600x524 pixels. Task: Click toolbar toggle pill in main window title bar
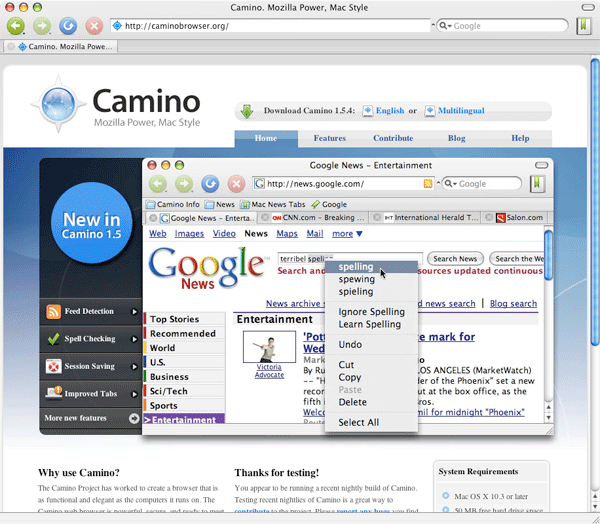587,7
